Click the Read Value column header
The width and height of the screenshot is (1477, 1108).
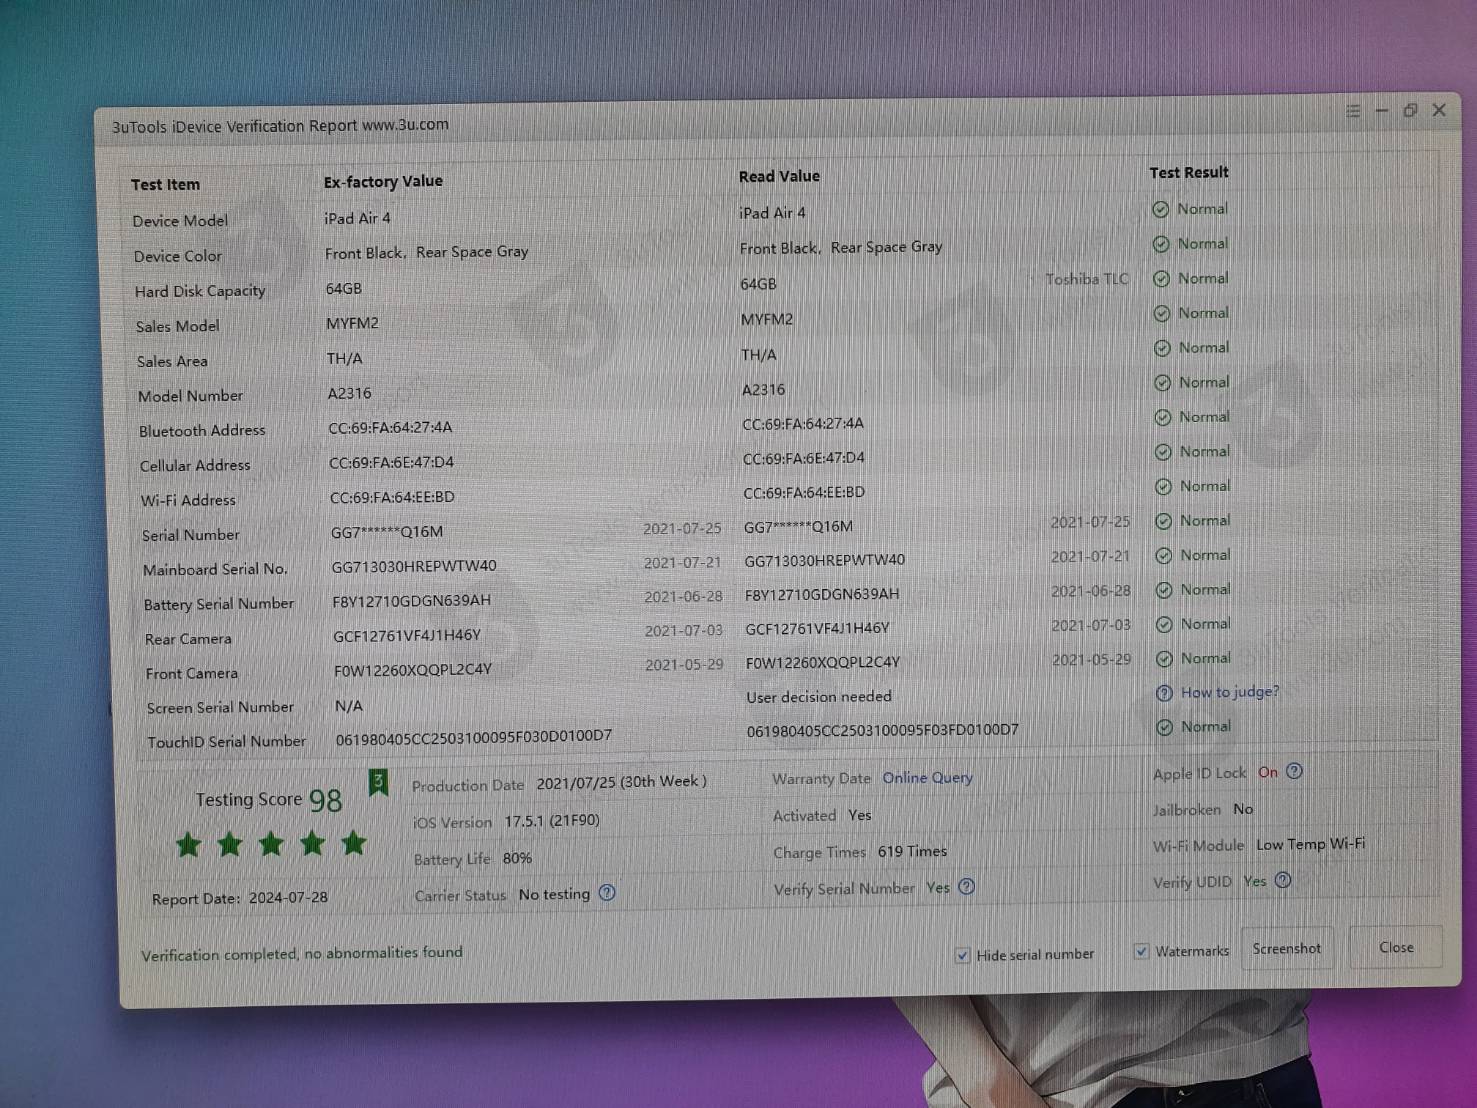point(779,176)
